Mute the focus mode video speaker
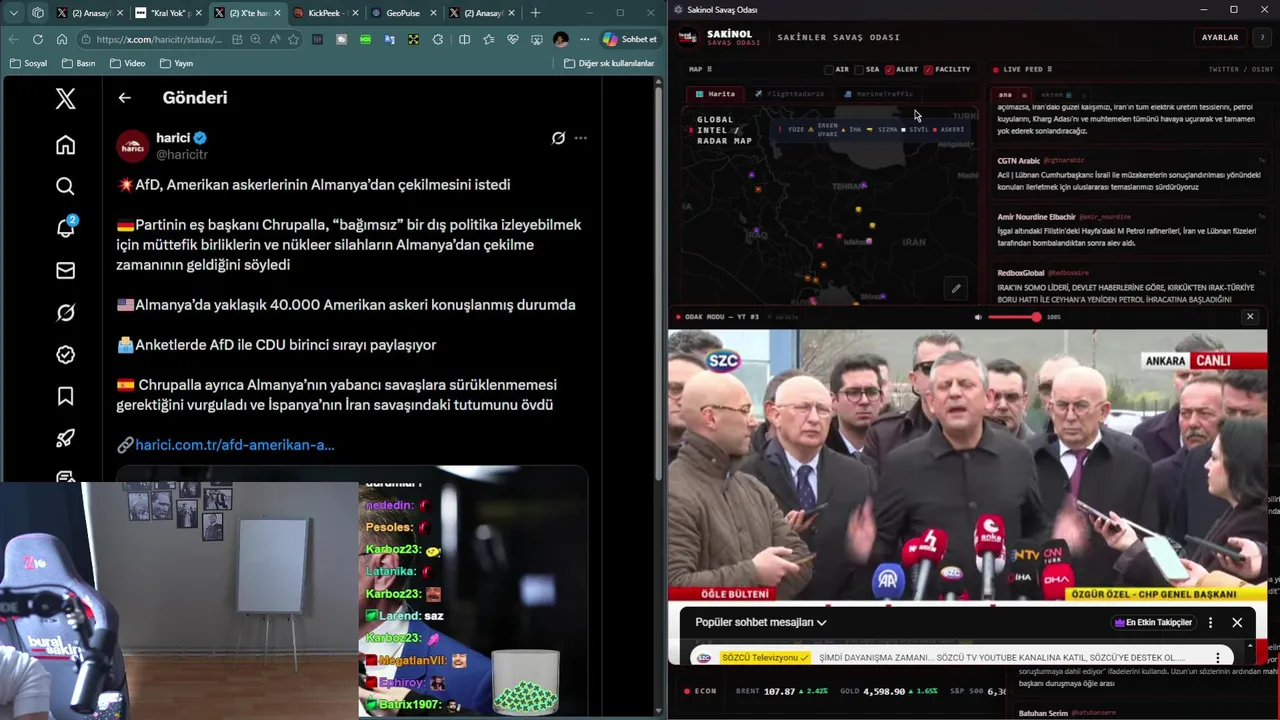Viewport: 1280px width, 720px height. [x=978, y=317]
